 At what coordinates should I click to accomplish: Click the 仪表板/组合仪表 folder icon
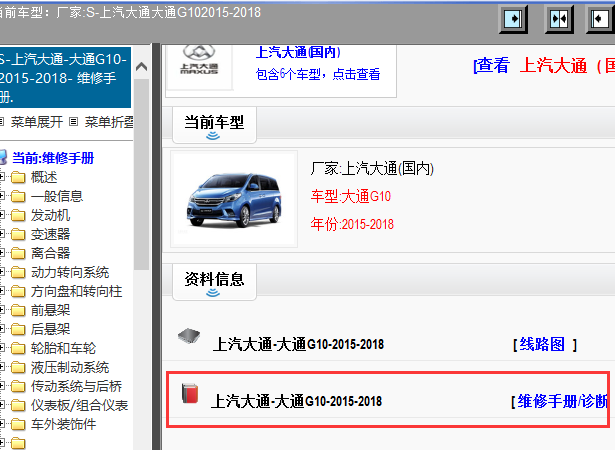point(18,405)
